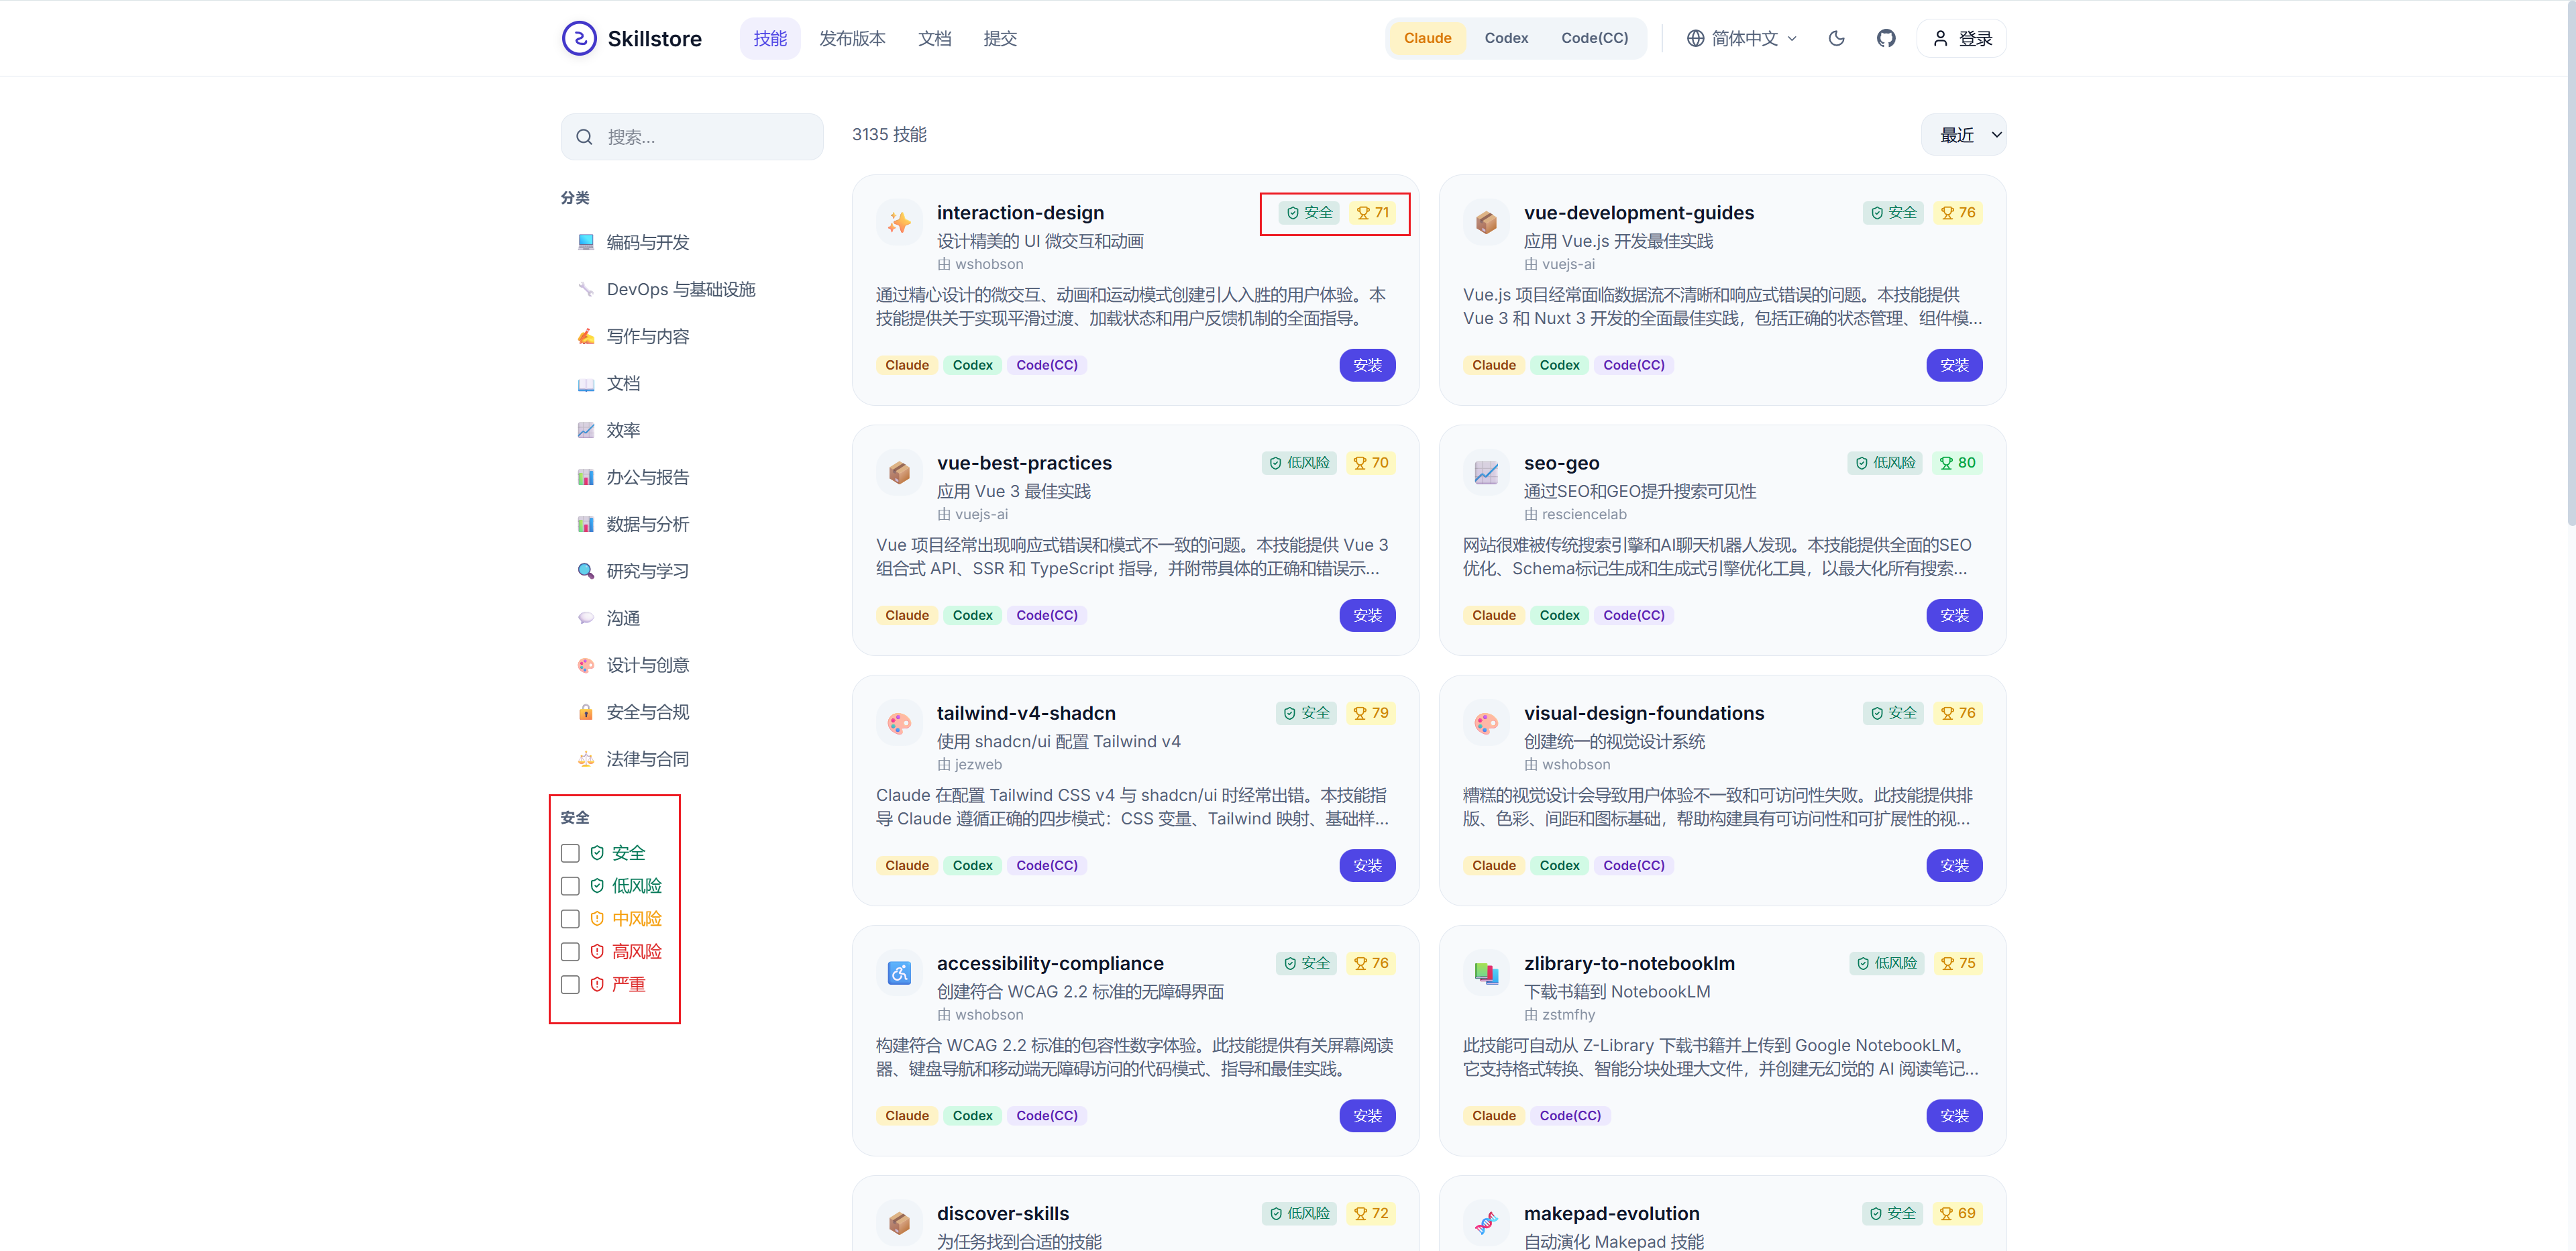Open the 技能 nav tab
This screenshot has height=1251, width=2576.
pos(770,38)
